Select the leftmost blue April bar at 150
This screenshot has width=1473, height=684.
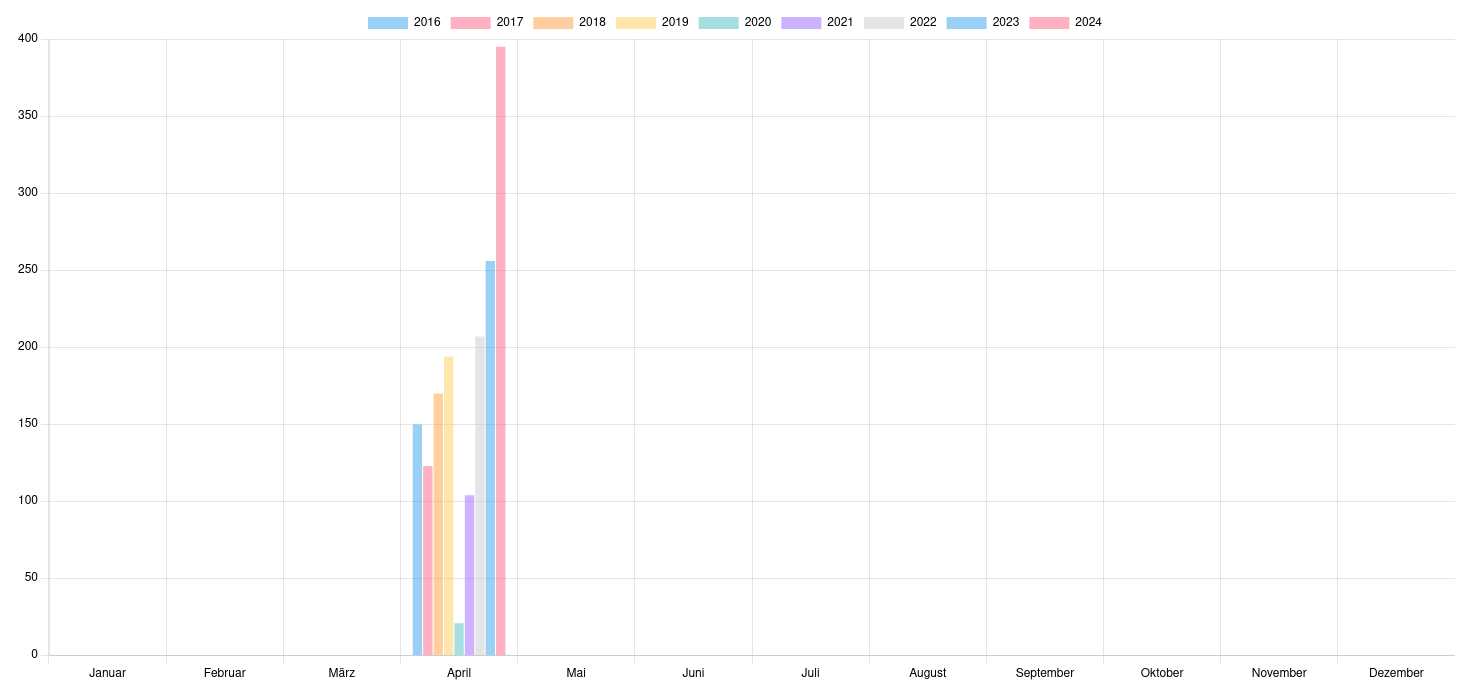(417, 540)
